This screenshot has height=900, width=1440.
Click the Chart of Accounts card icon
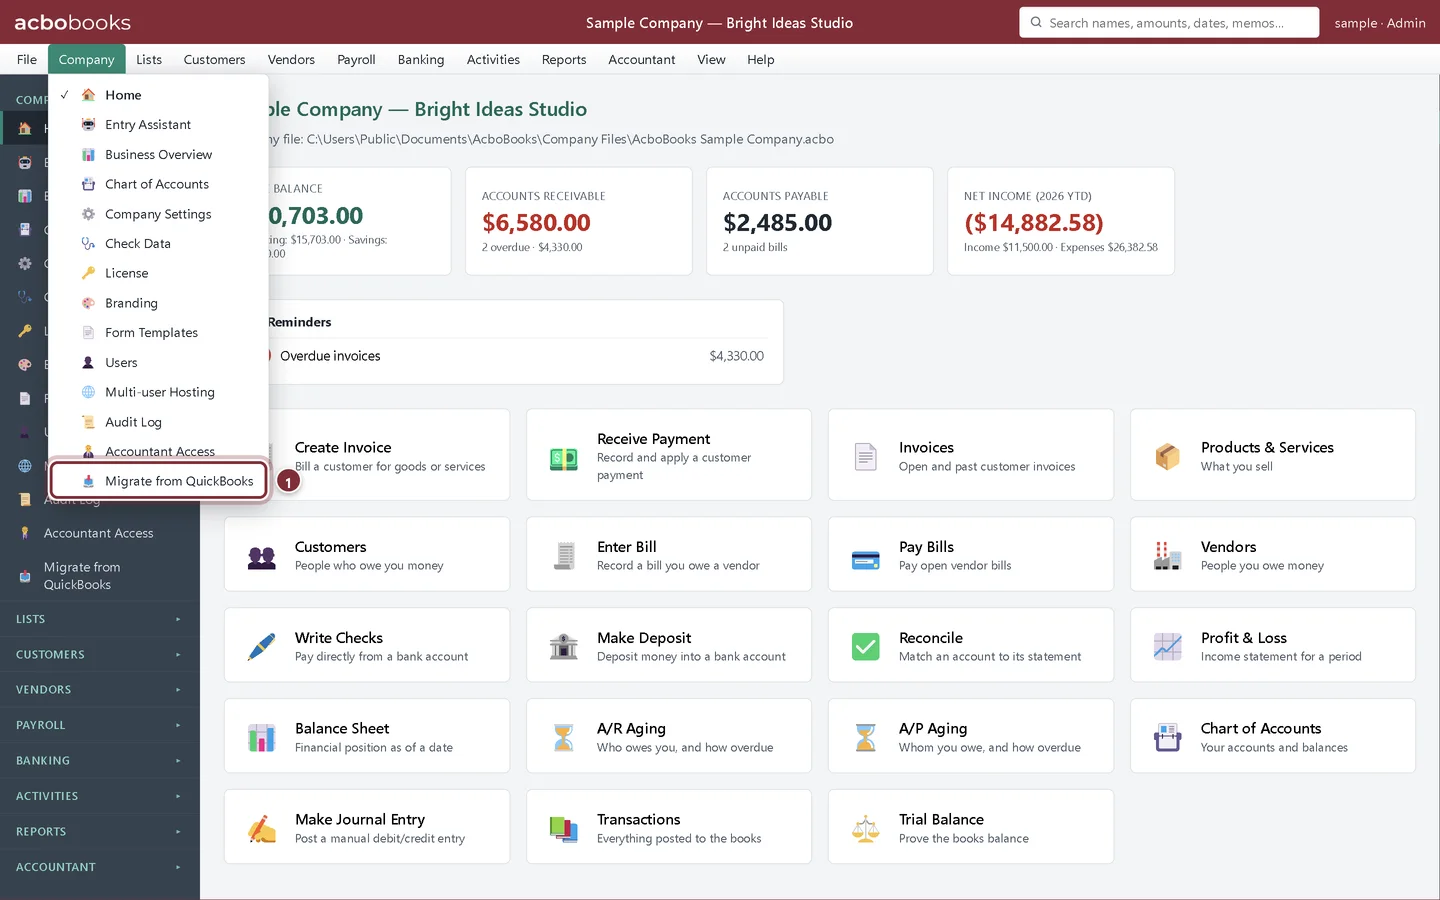[x=1168, y=738]
